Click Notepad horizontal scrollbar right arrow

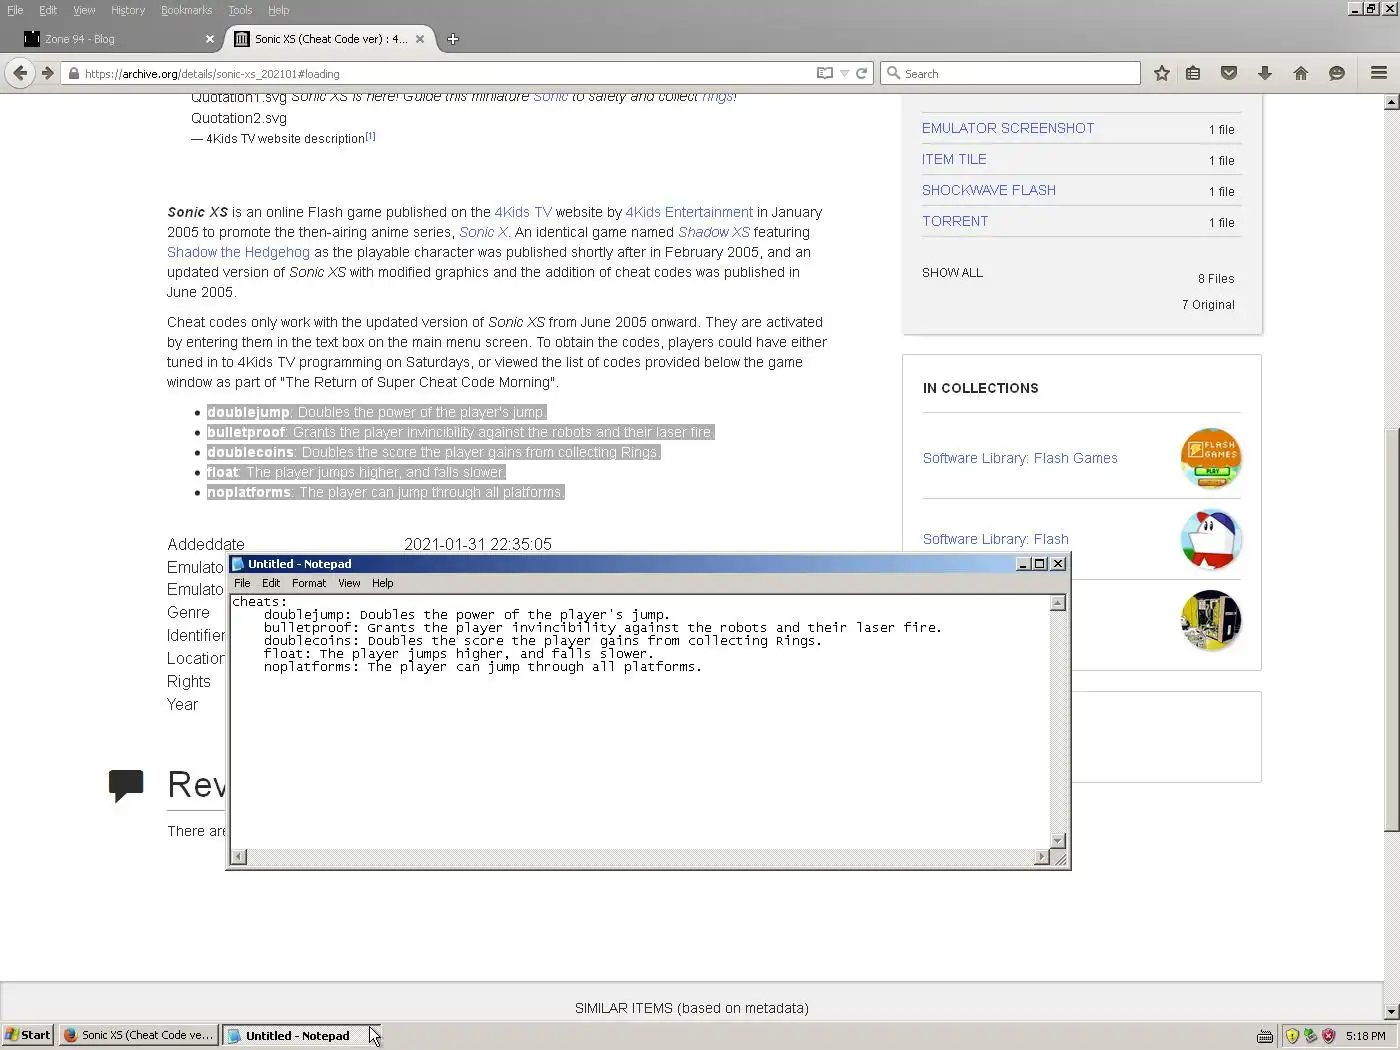pyautogui.click(x=1041, y=857)
